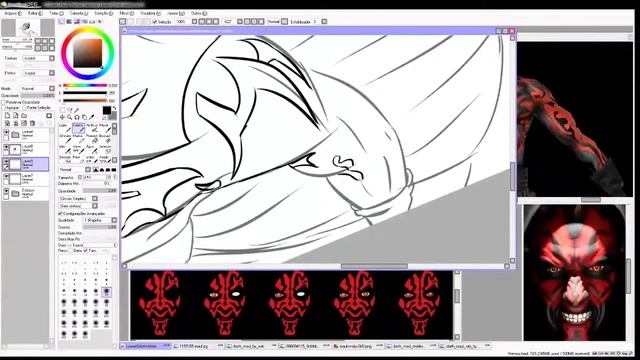
Task: Select the Lápis pencil brush
Action: (65, 128)
